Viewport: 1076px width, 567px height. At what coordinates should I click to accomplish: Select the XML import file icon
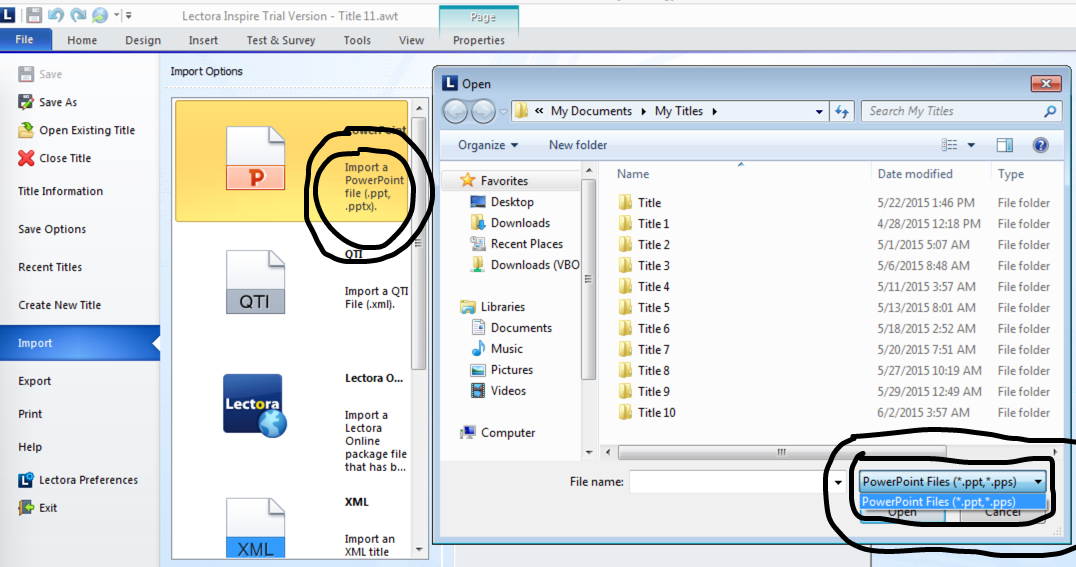click(x=255, y=527)
